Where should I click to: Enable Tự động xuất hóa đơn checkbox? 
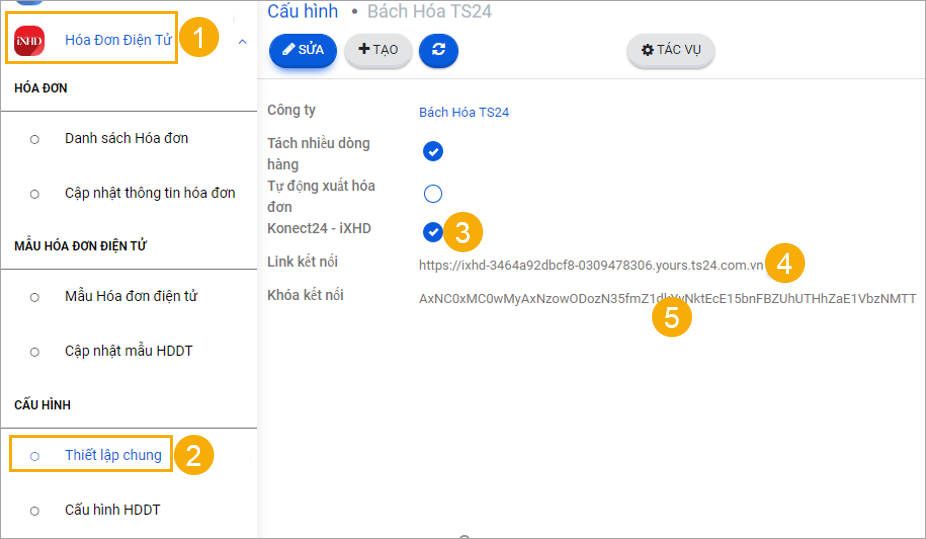click(433, 193)
